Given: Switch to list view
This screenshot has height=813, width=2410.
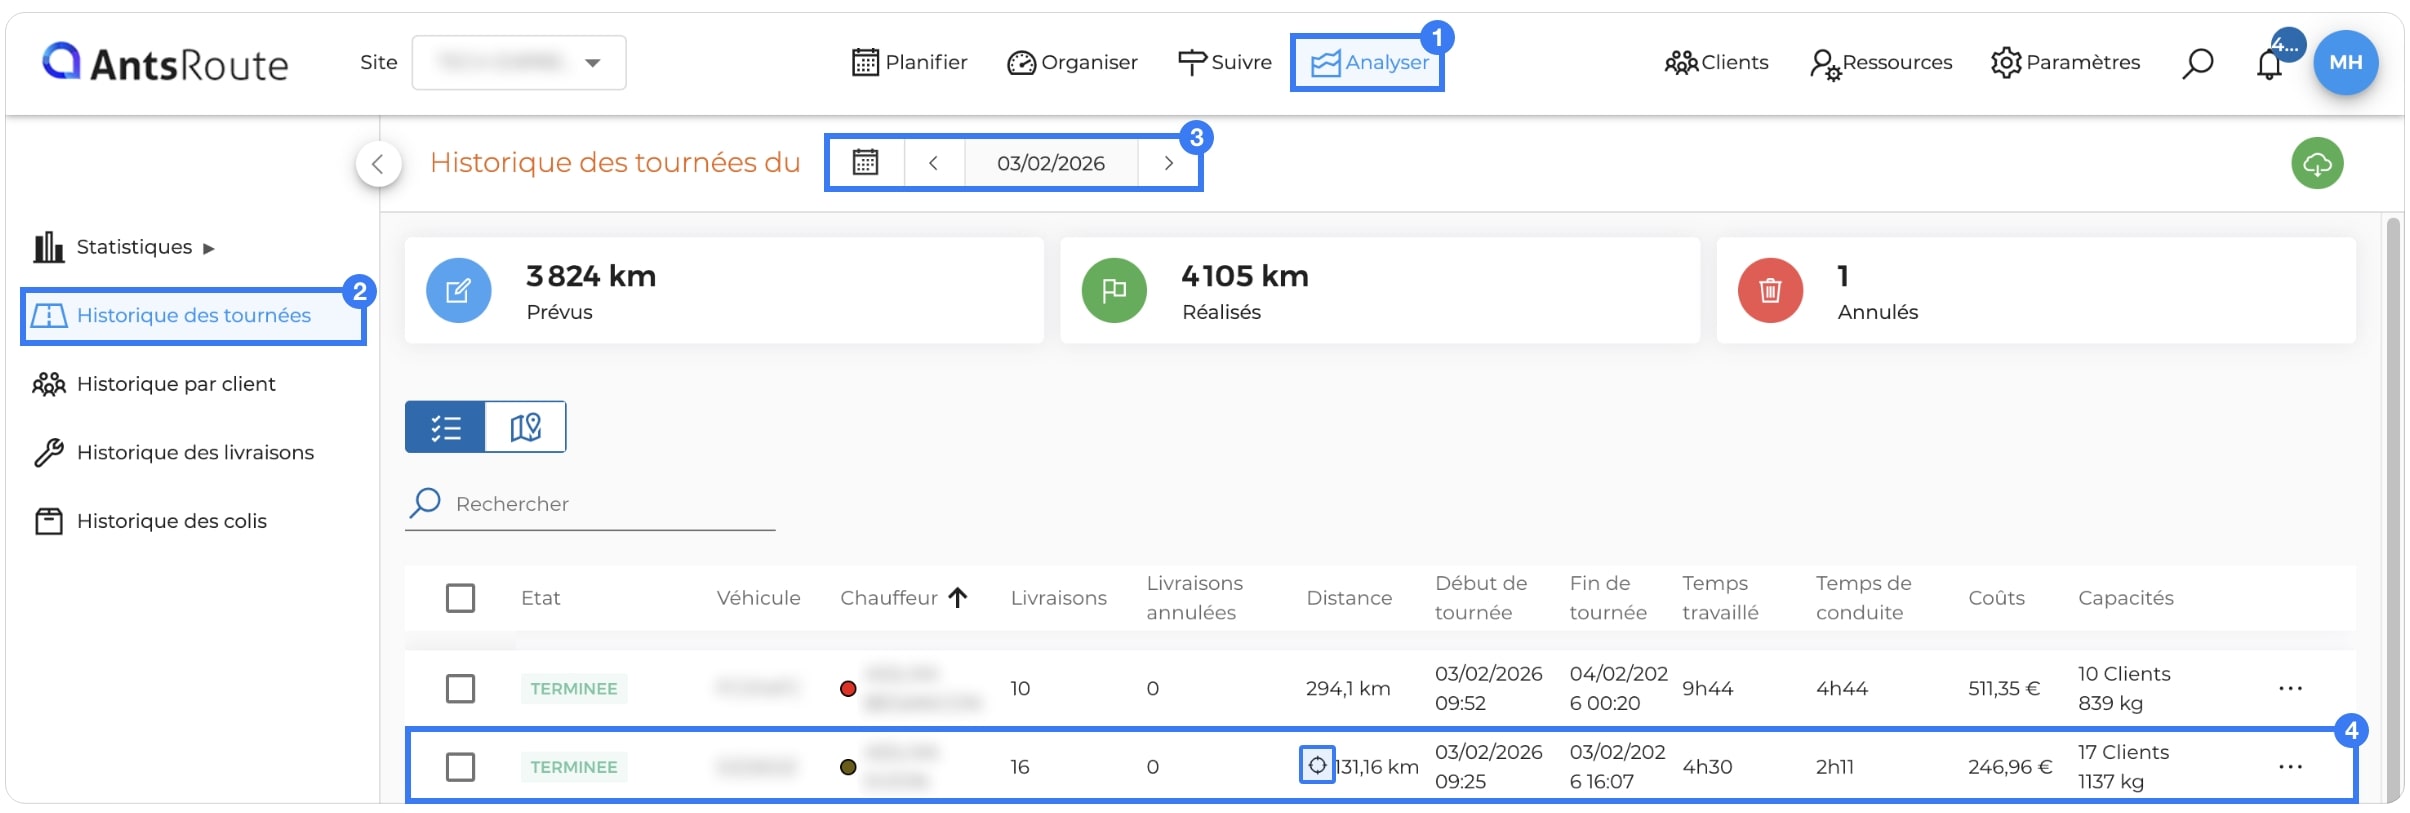Looking at the screenshot, I should pyautogui.click(x=445, y=427).
